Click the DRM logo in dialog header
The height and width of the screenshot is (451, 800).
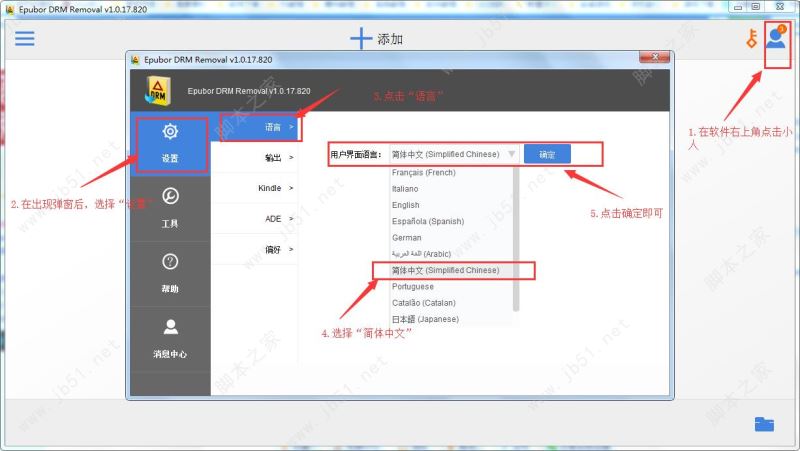point(158,90)
